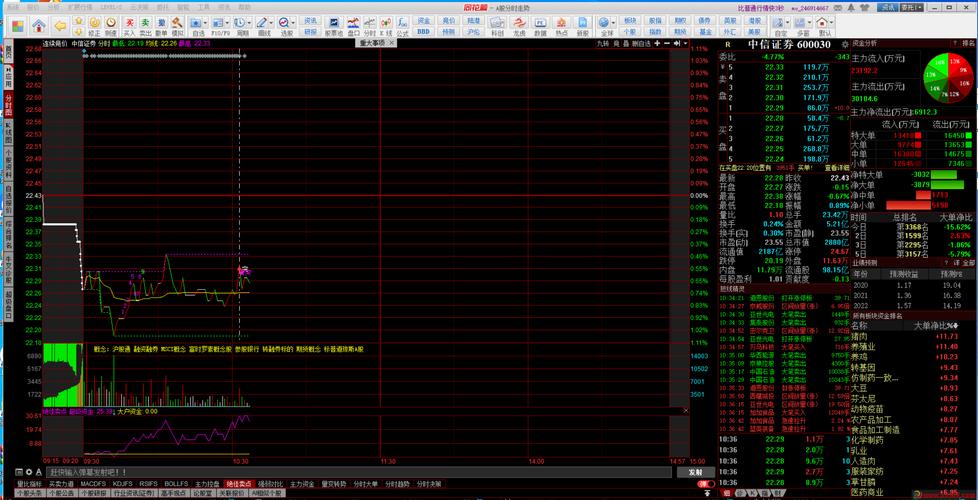This screenshot has height=500, width=978.
Task: Open the 热点 hot topics flame icon
Action: pyautogui.click(x=561, y=26)
